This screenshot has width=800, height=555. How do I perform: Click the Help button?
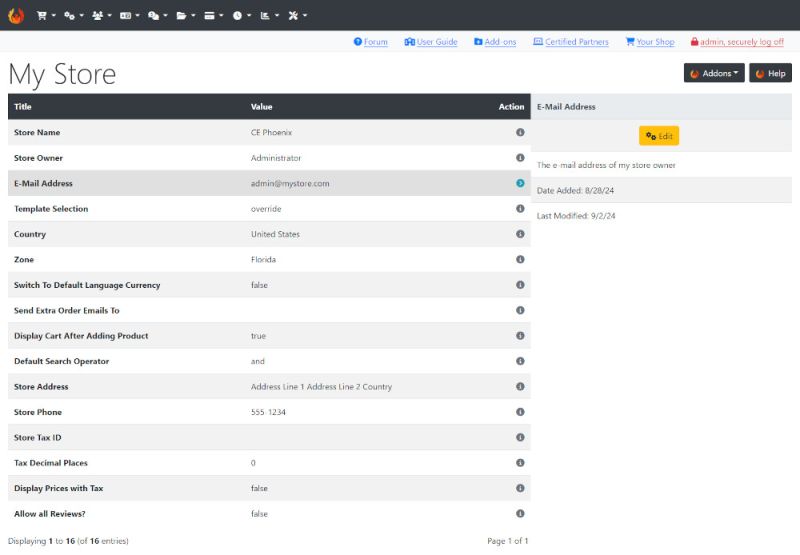coord(770,73)
